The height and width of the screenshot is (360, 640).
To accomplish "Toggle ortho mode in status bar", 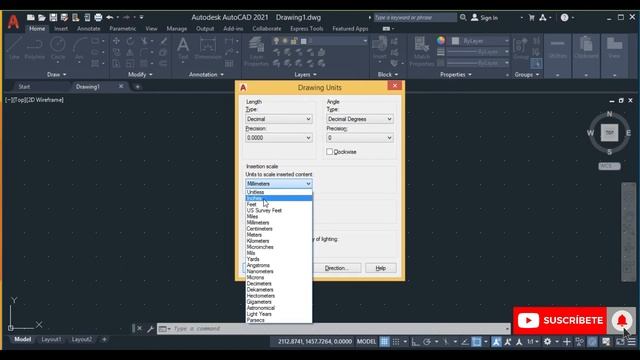I will (415, 342).
